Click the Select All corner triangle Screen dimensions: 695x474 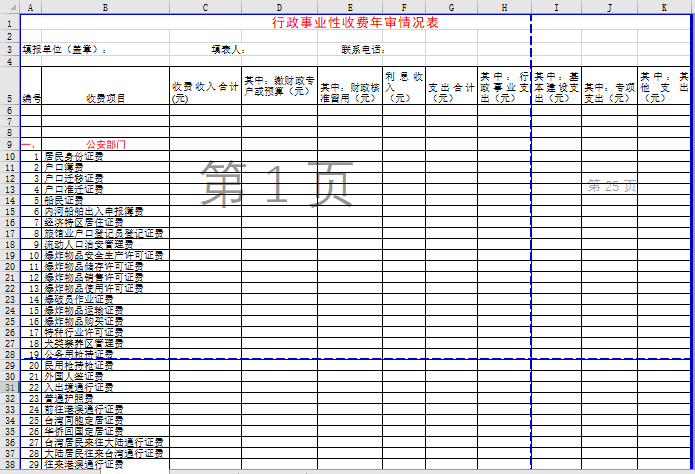click(9, 6)
